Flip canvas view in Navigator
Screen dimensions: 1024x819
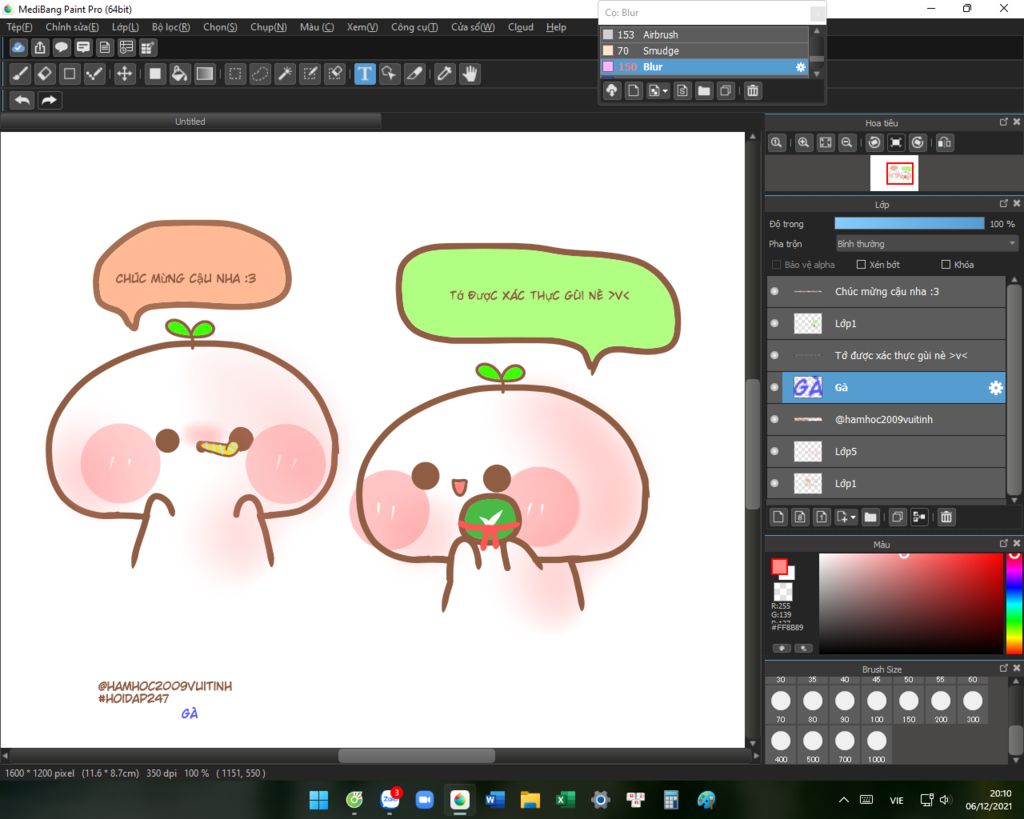(x=944, y=142)
